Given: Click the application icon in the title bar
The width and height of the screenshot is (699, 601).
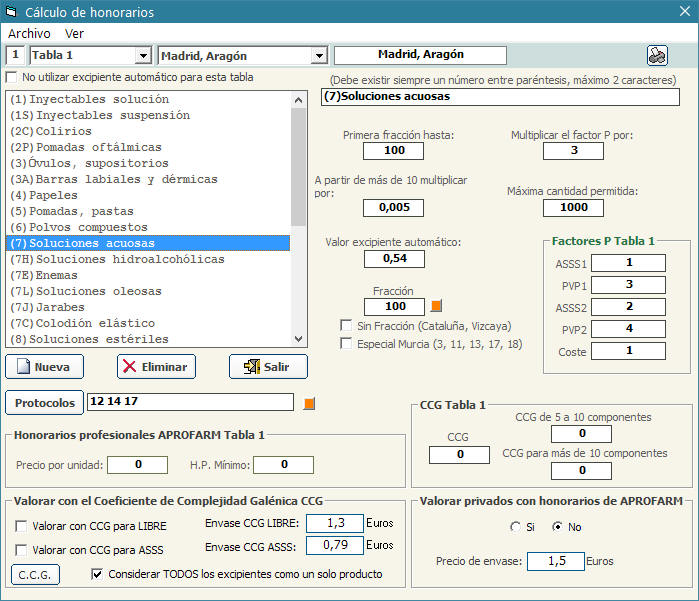Looking at the screenshot, I should (11, 11).
